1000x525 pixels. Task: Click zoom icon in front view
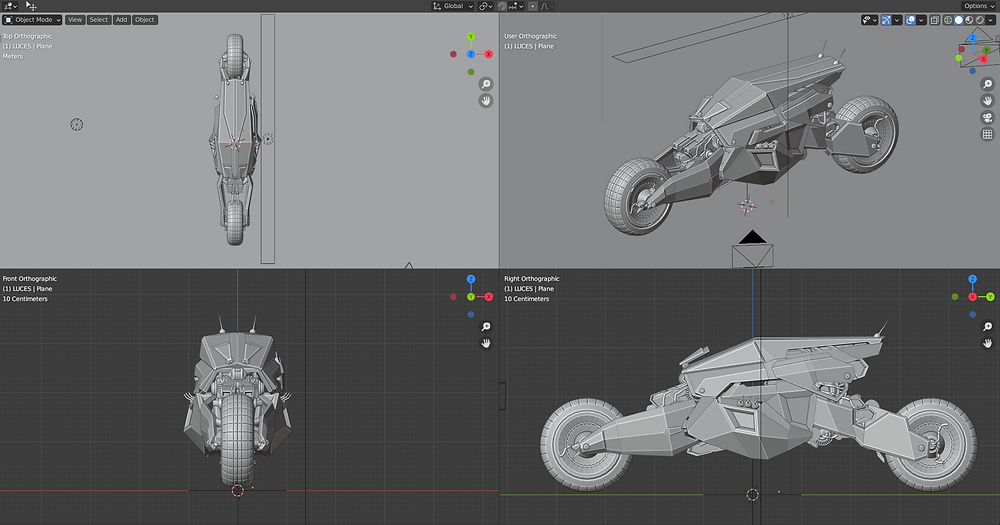486,327
